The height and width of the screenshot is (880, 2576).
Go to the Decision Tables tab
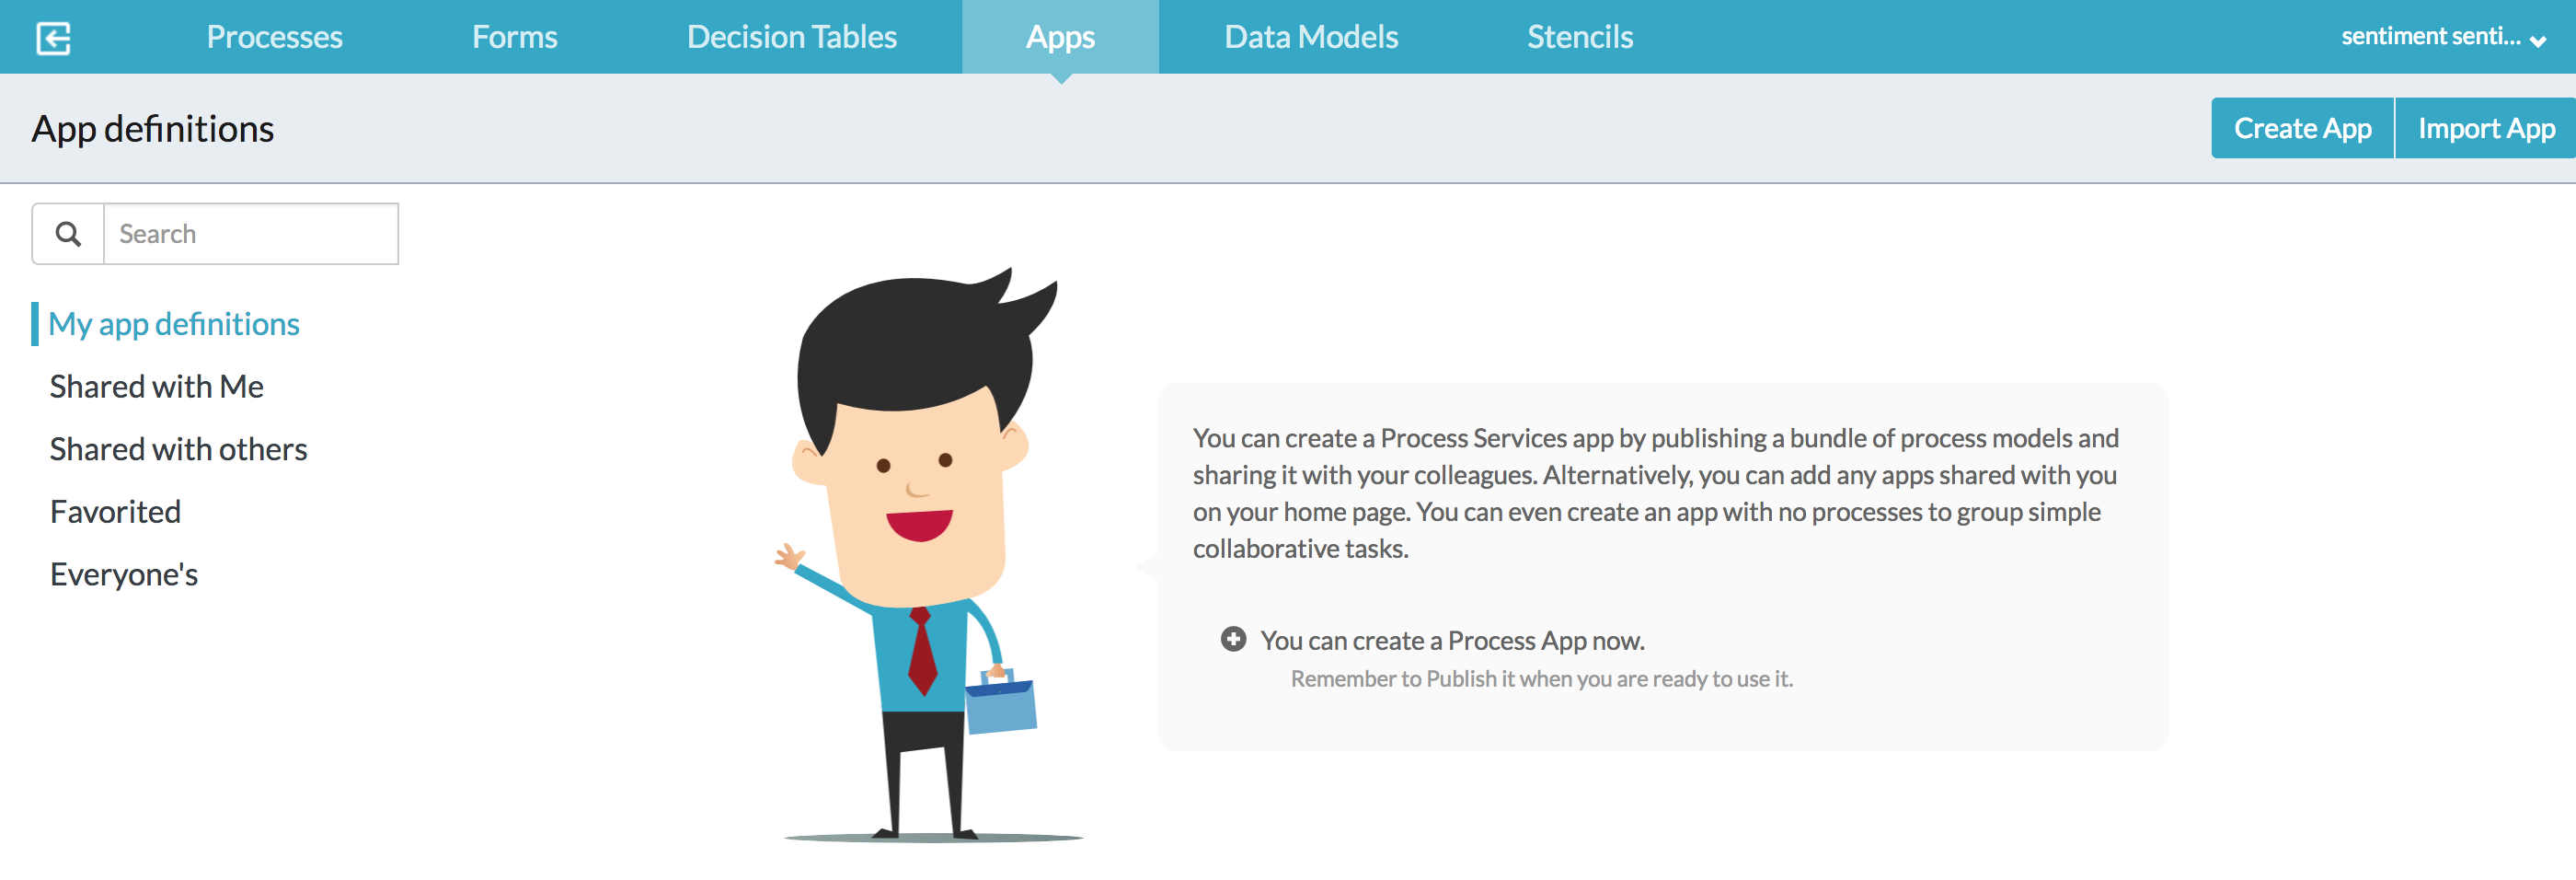791,37
